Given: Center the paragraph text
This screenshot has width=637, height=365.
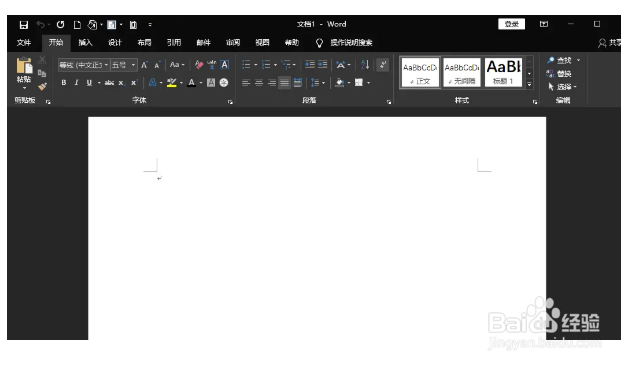Looking at the screenshot, I should [x=259, y=83].
